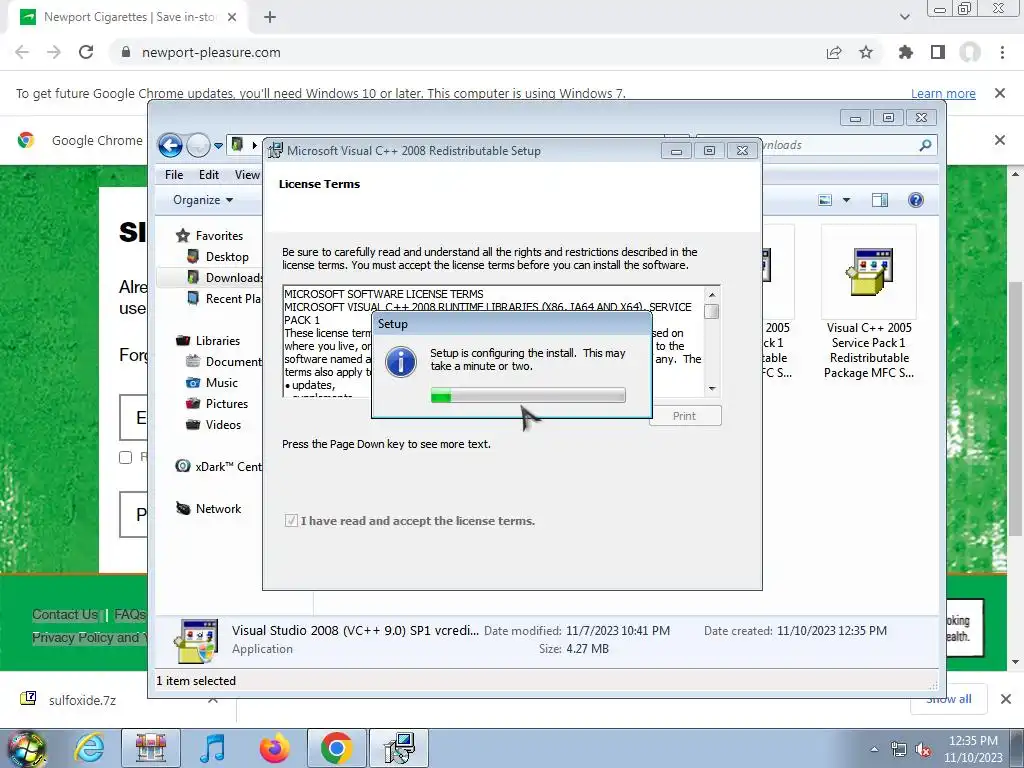The width and height of the screenshot is (1024, 768).
Task: Open Pictures library in navigation pane
Action: (x=217, y=404)
